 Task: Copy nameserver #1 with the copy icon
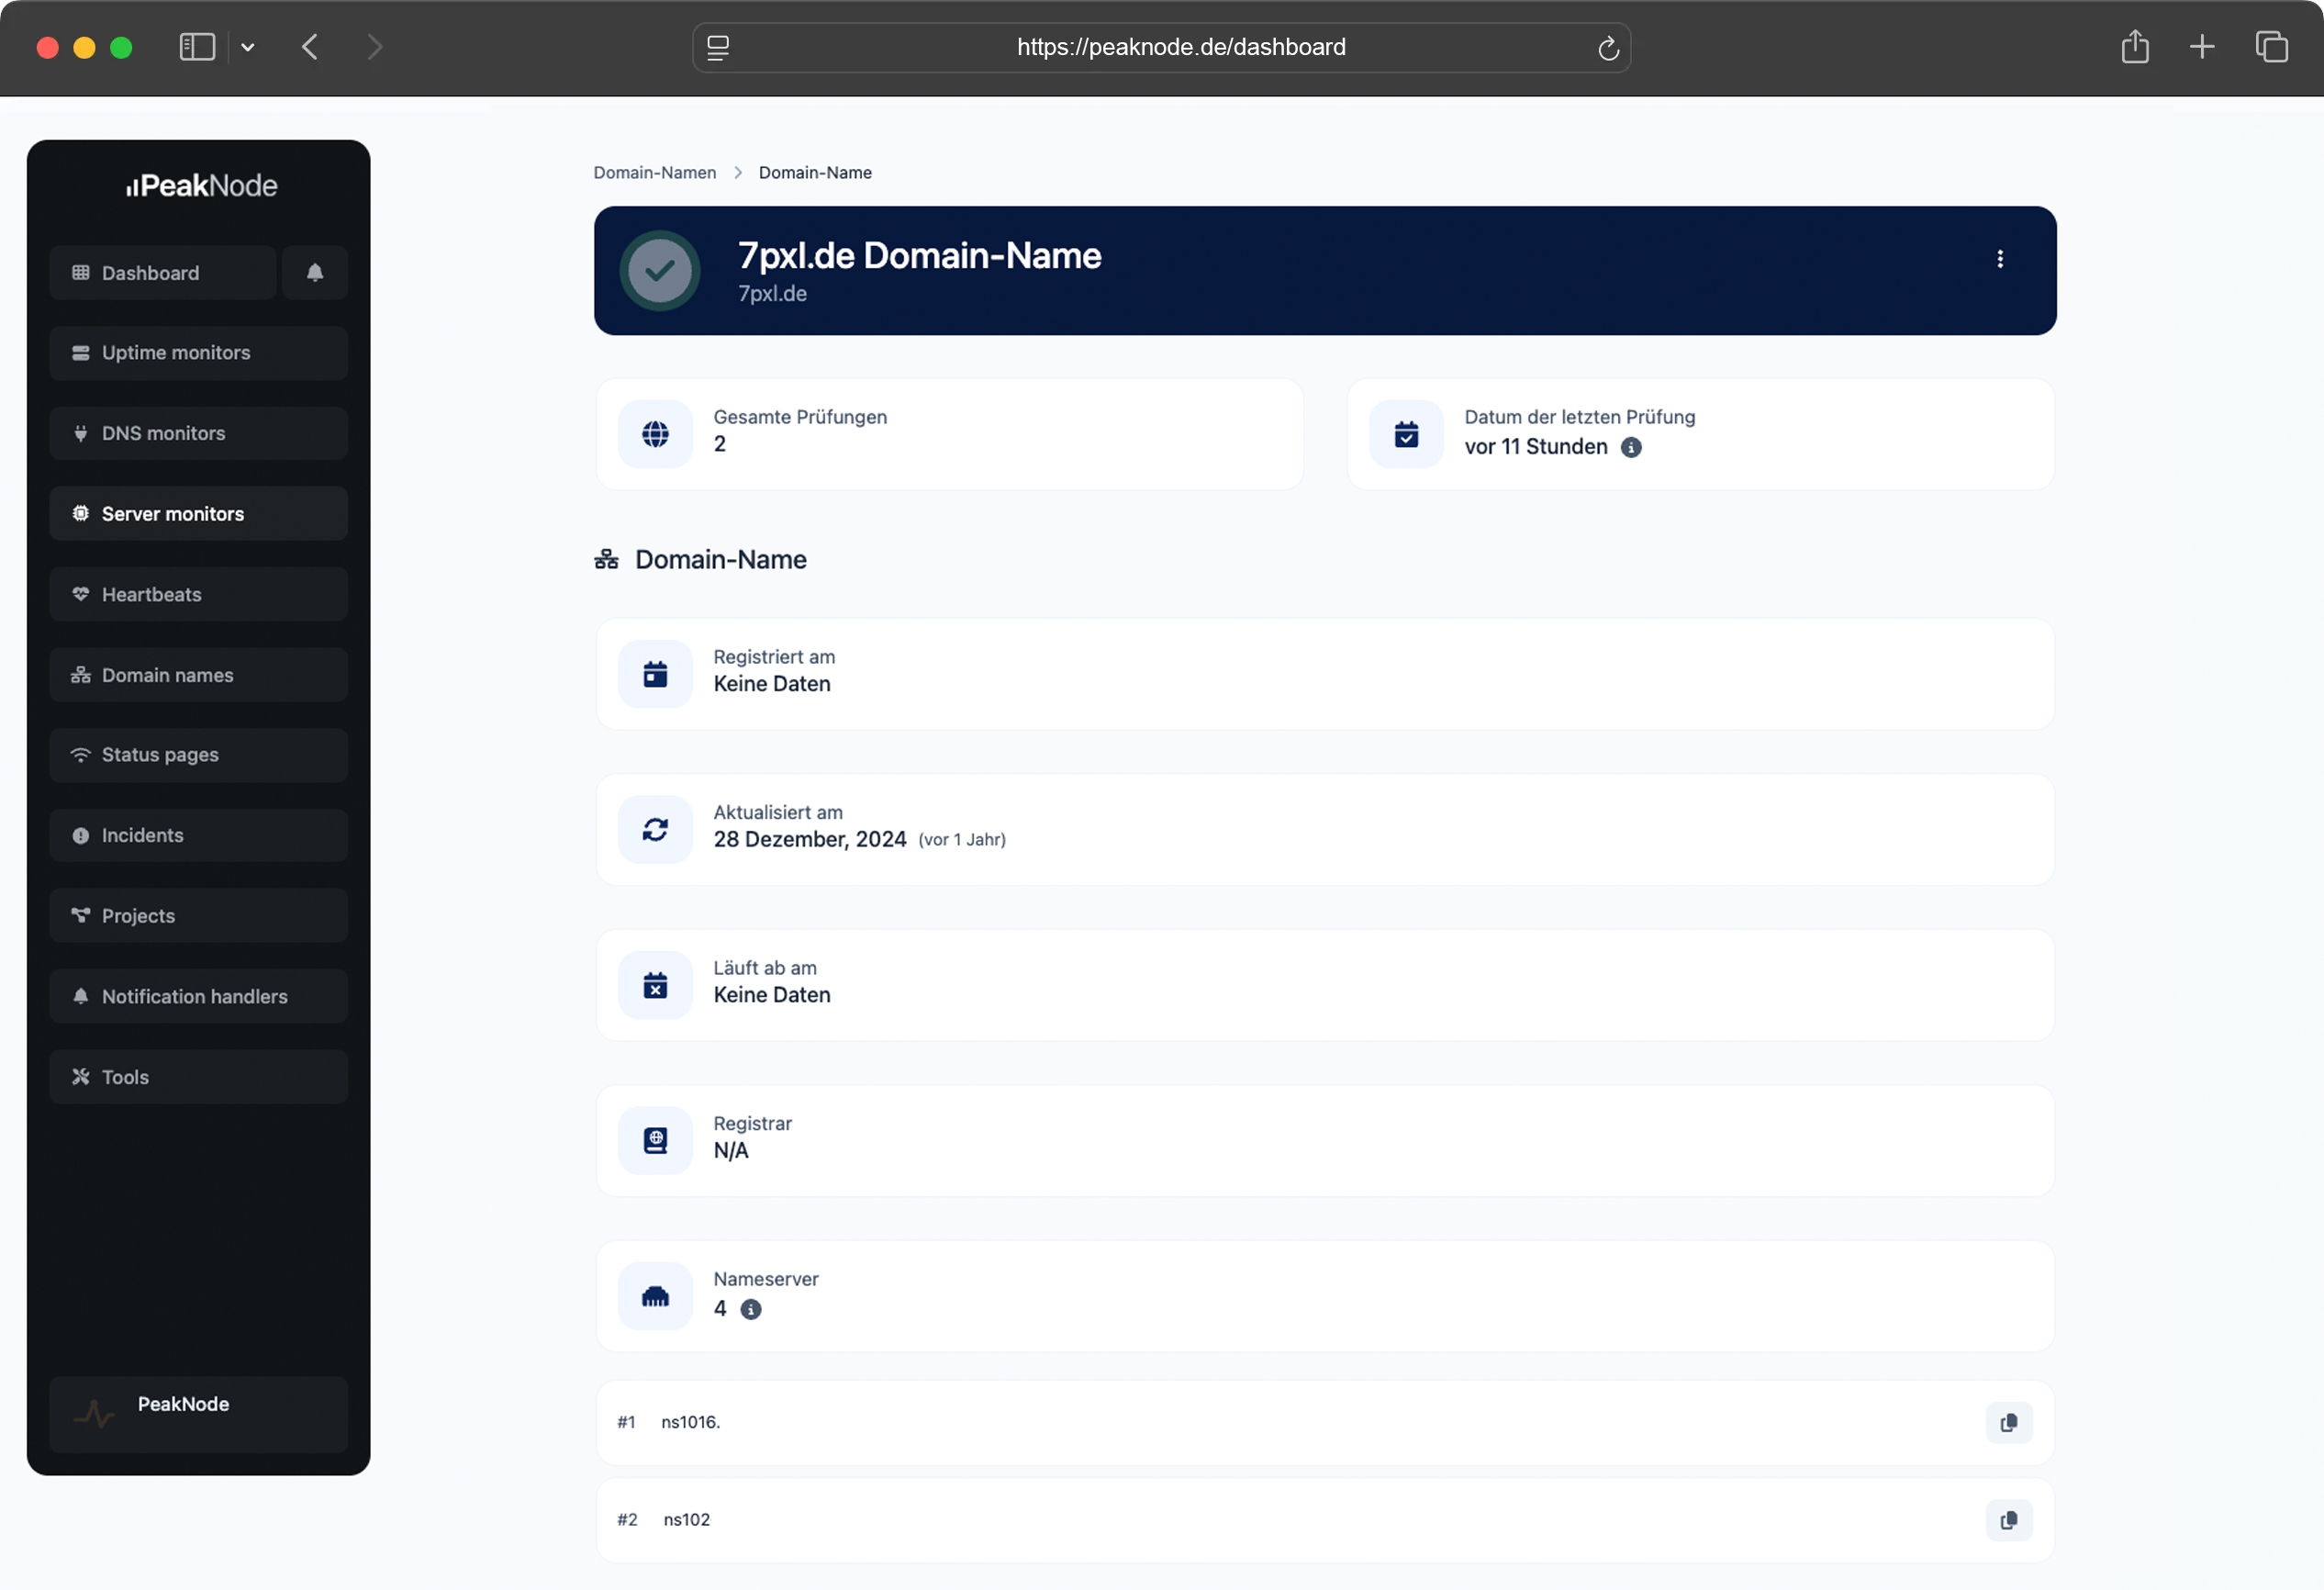pos(2008,1422)
